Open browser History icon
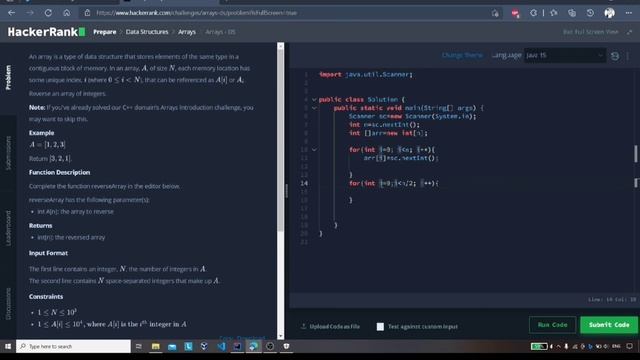The height and width of the screenshot is (360, 640). coord(590,13)
